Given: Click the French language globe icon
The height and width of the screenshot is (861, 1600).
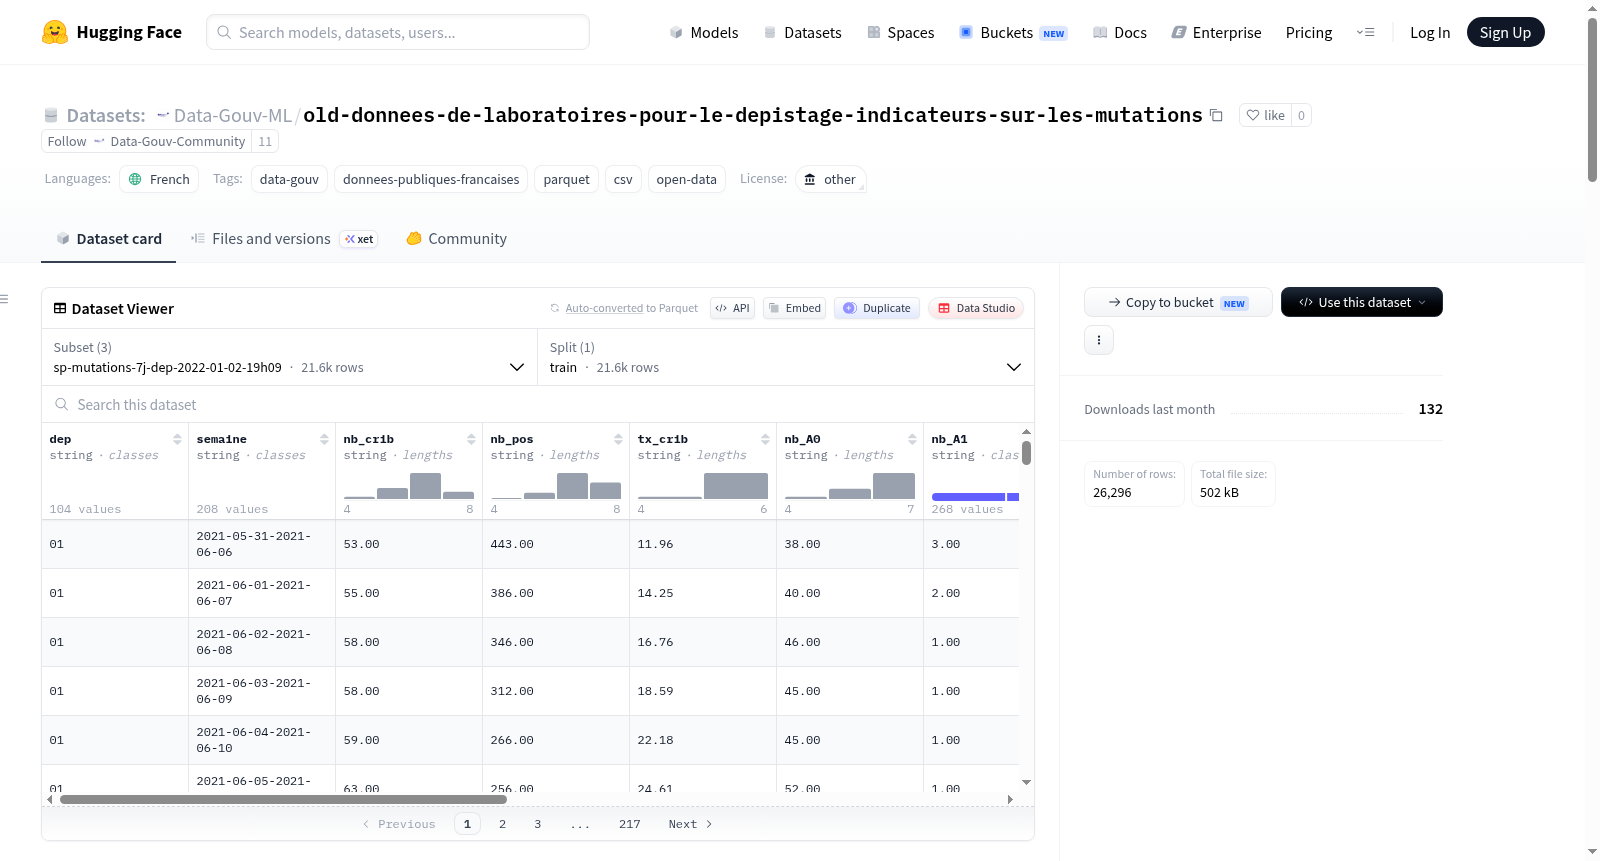Looking at the screenshot, I should tap(135, 179).
